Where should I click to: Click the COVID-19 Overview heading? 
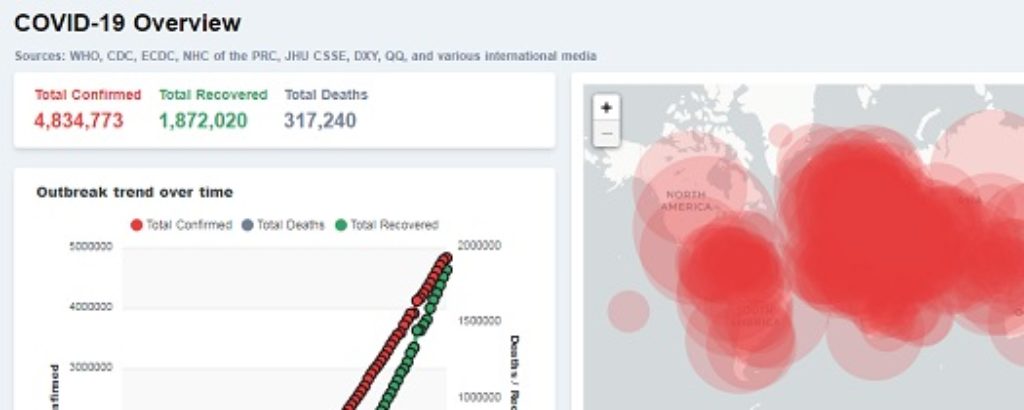tap(127, 24)
